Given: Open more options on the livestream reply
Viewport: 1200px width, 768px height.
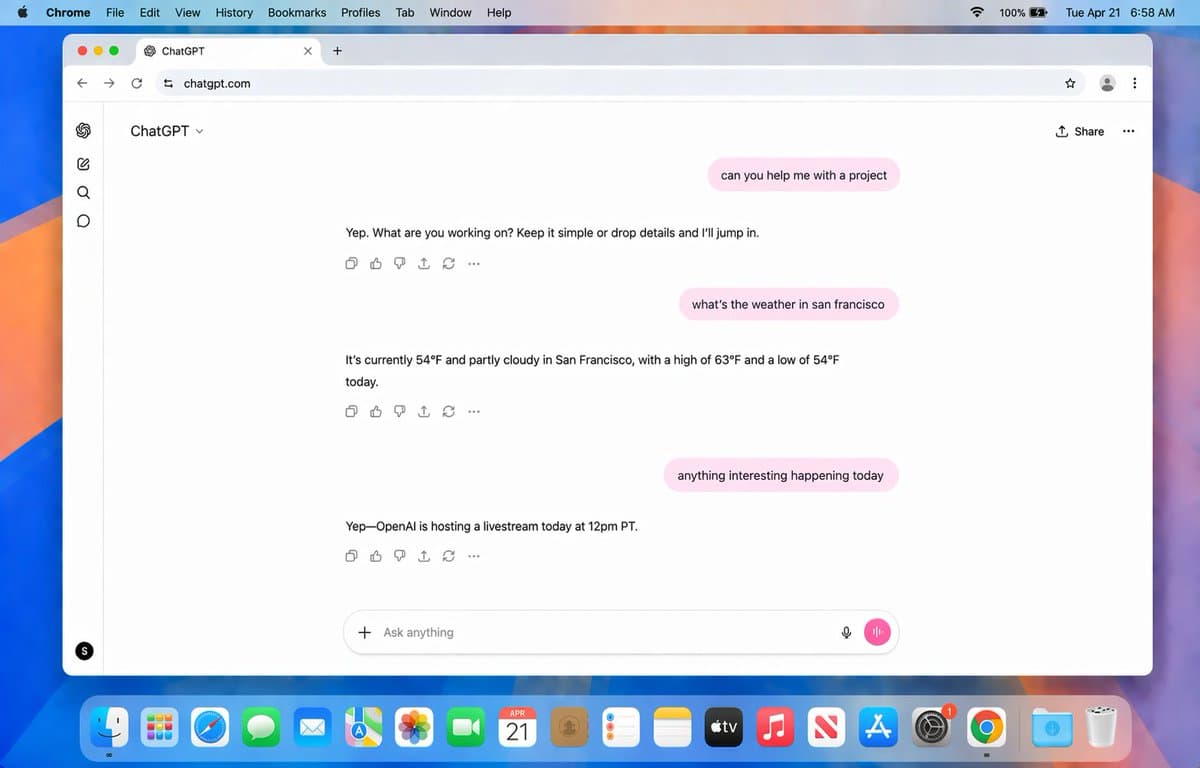Looking at the screenshot, I should coord(473,555).
